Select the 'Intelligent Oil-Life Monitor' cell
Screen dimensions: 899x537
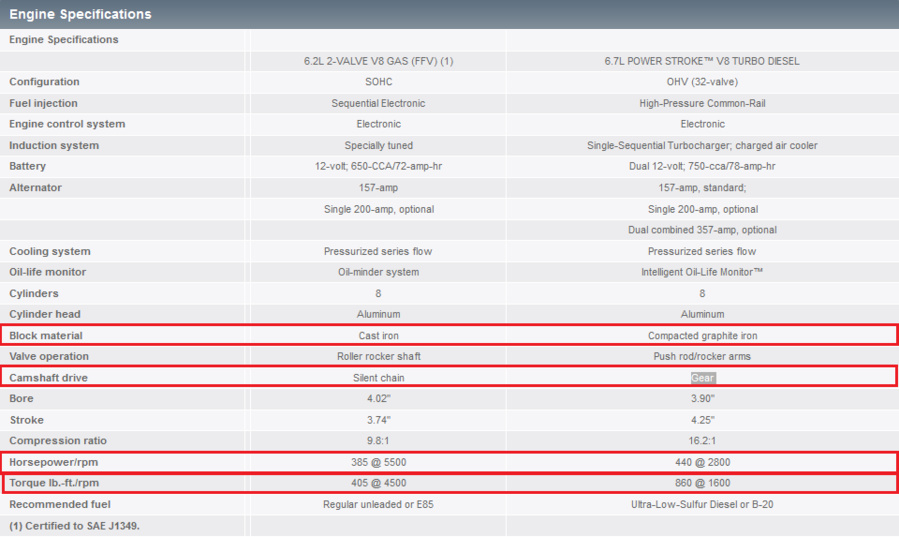pos(702,272)
